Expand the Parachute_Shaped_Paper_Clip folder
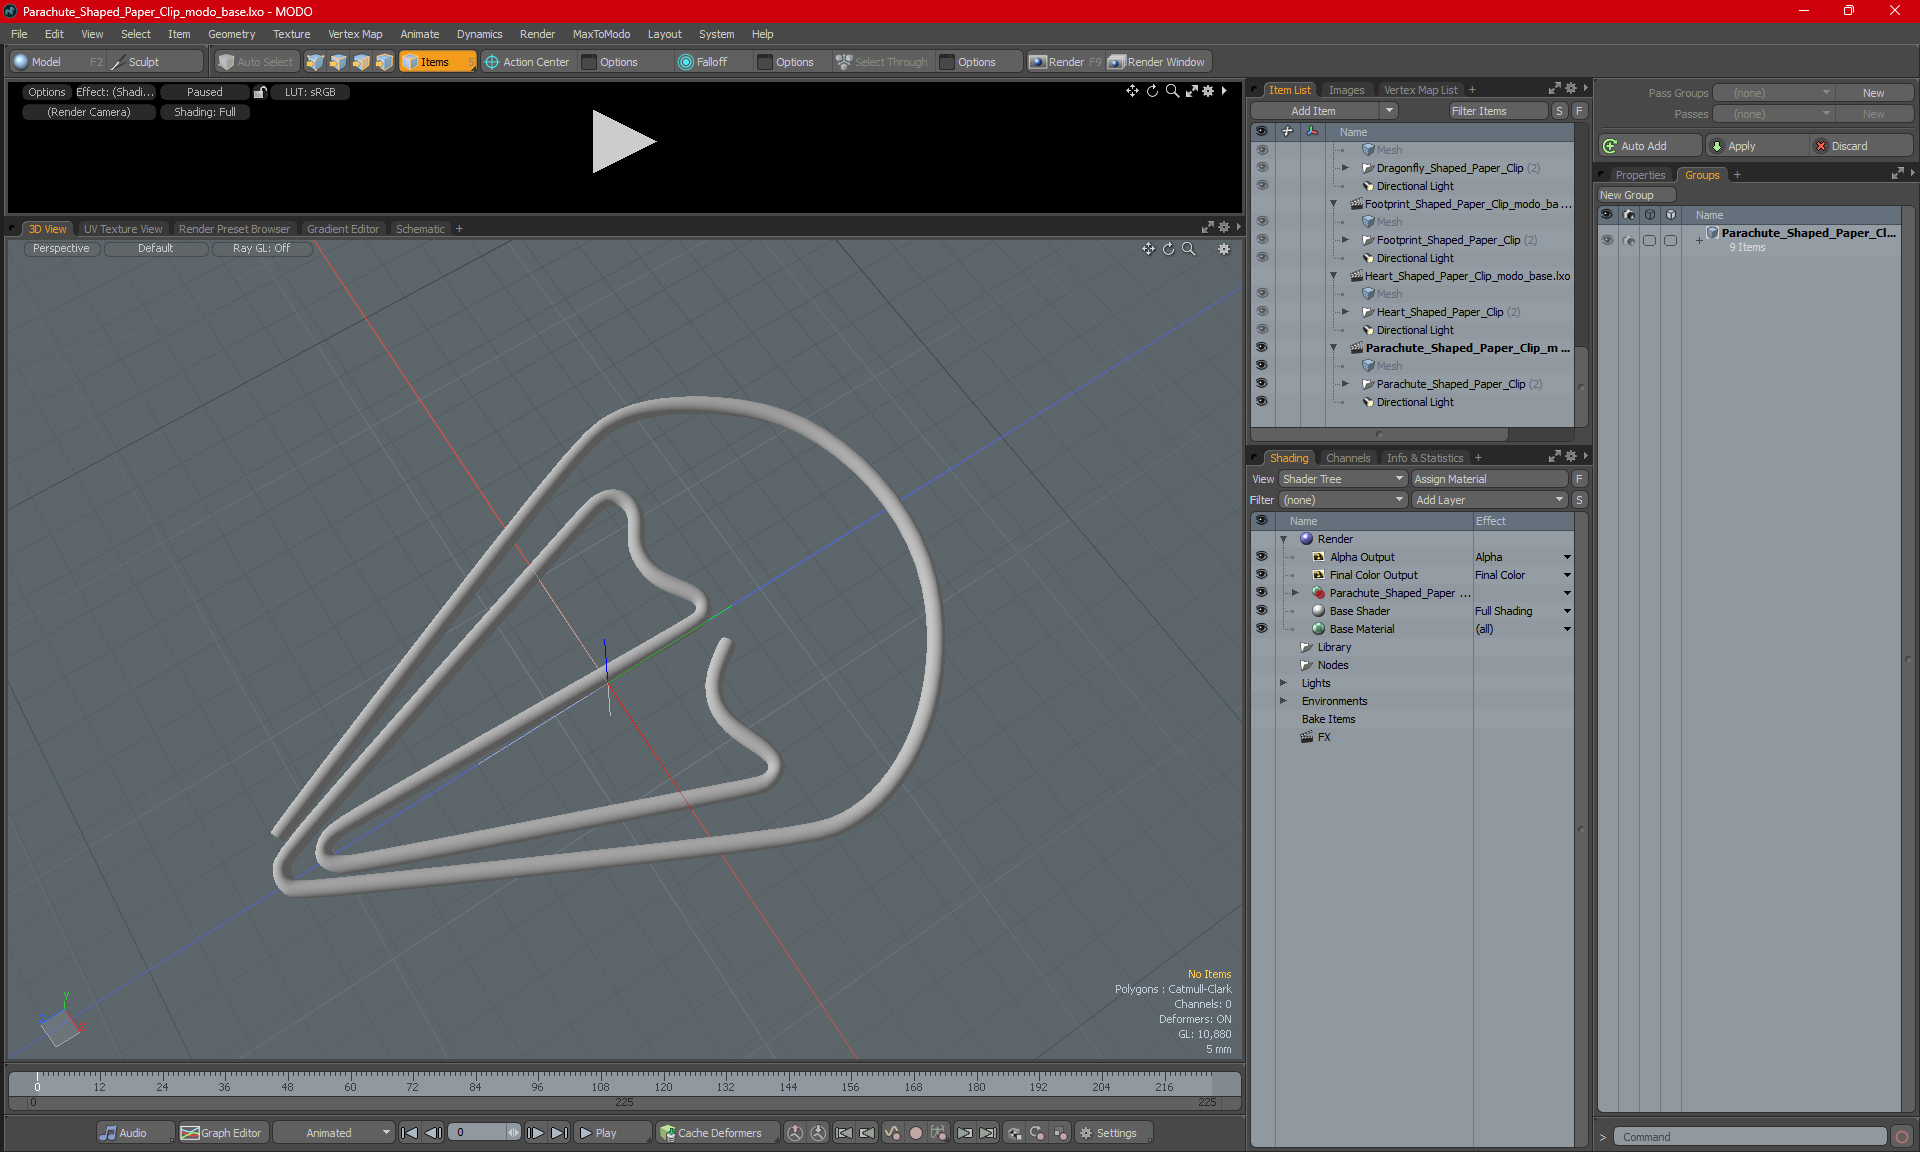Screen dimensions: 1920x1152 (x=1345, y=384)
